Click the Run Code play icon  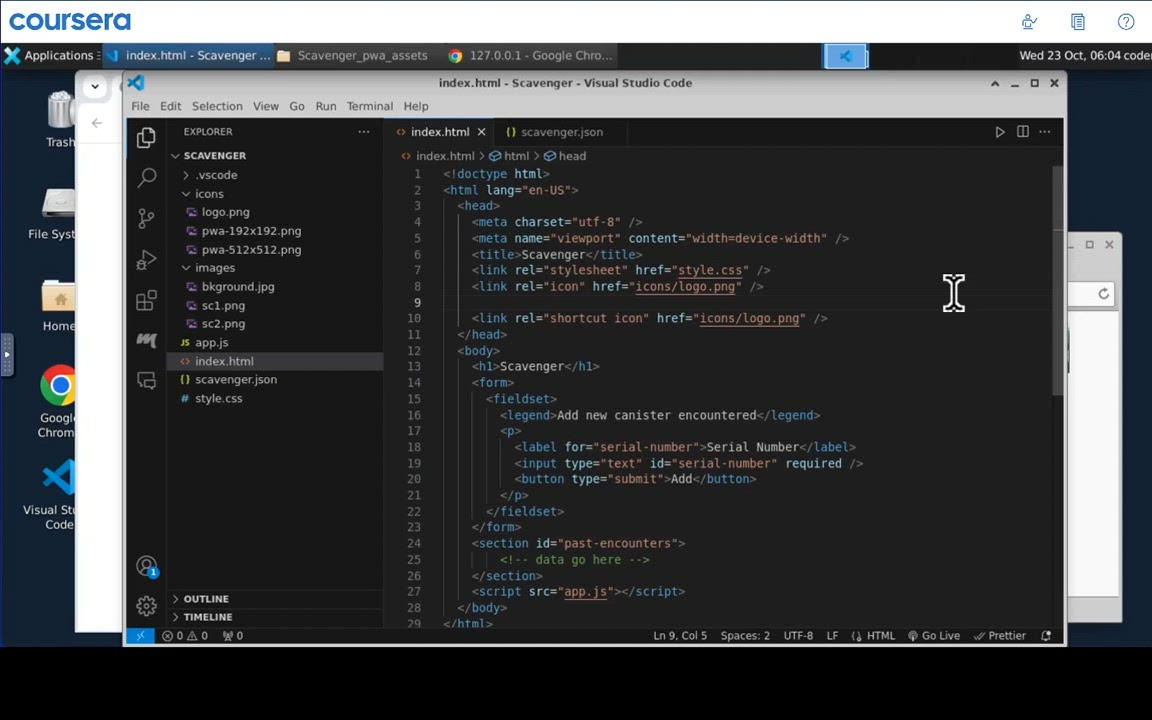point(999,132)
